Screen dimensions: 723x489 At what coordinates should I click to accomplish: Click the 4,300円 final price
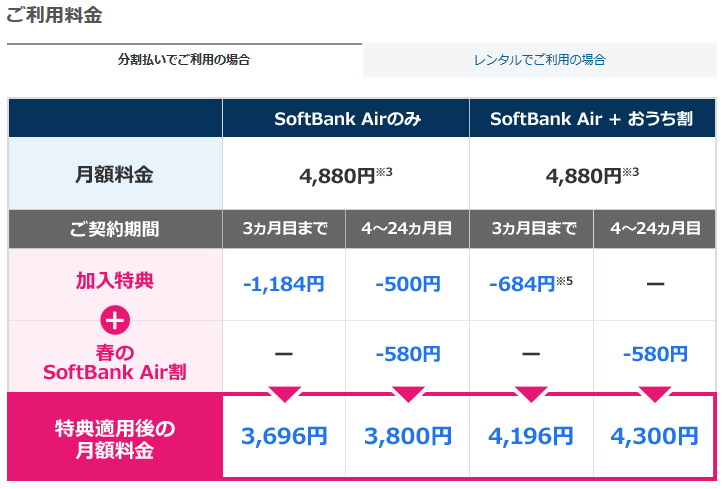pos(655,436)
